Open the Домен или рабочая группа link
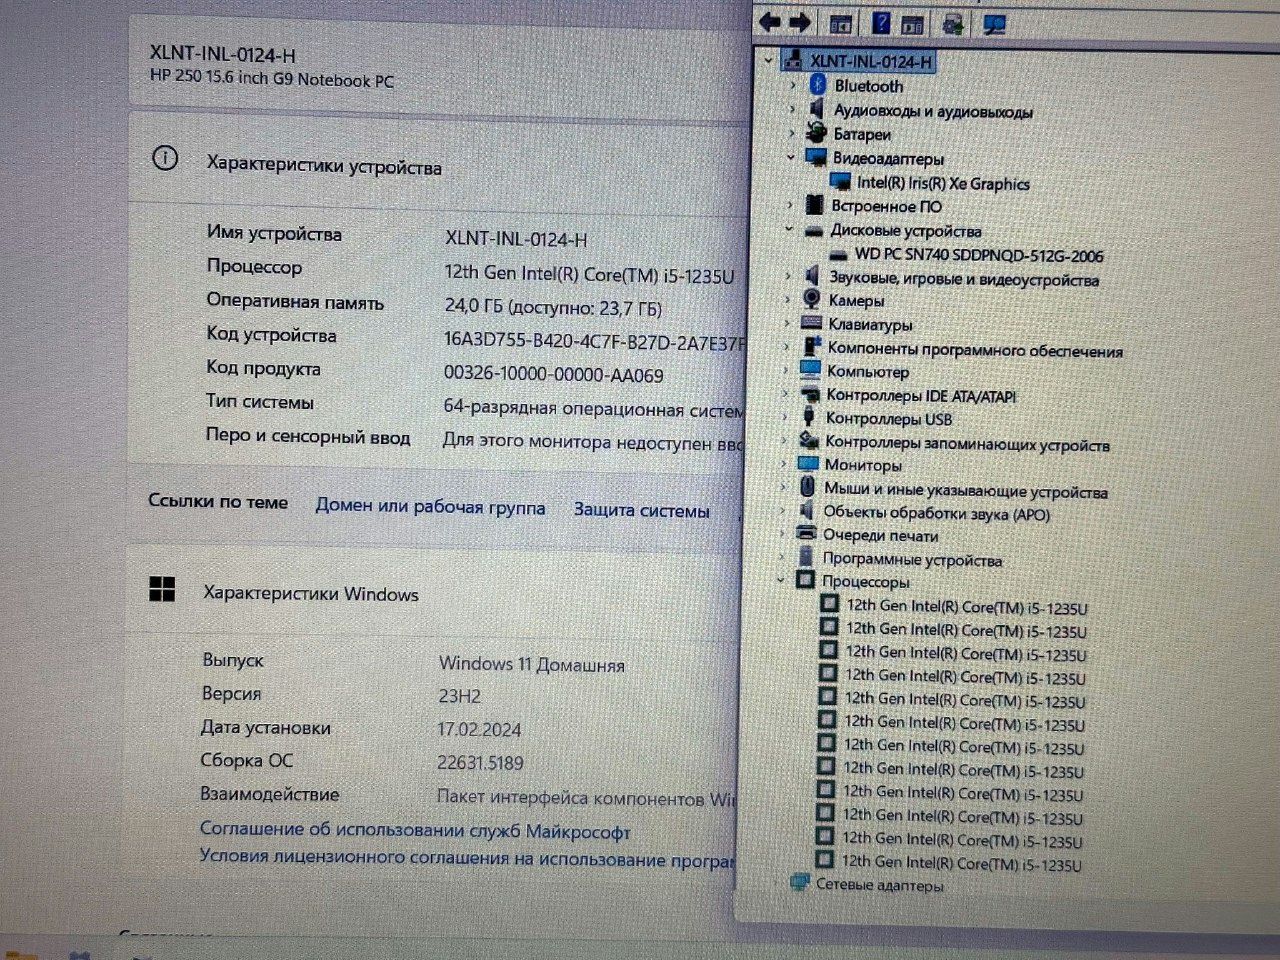 pyautogui.click(x=431, y=507)
